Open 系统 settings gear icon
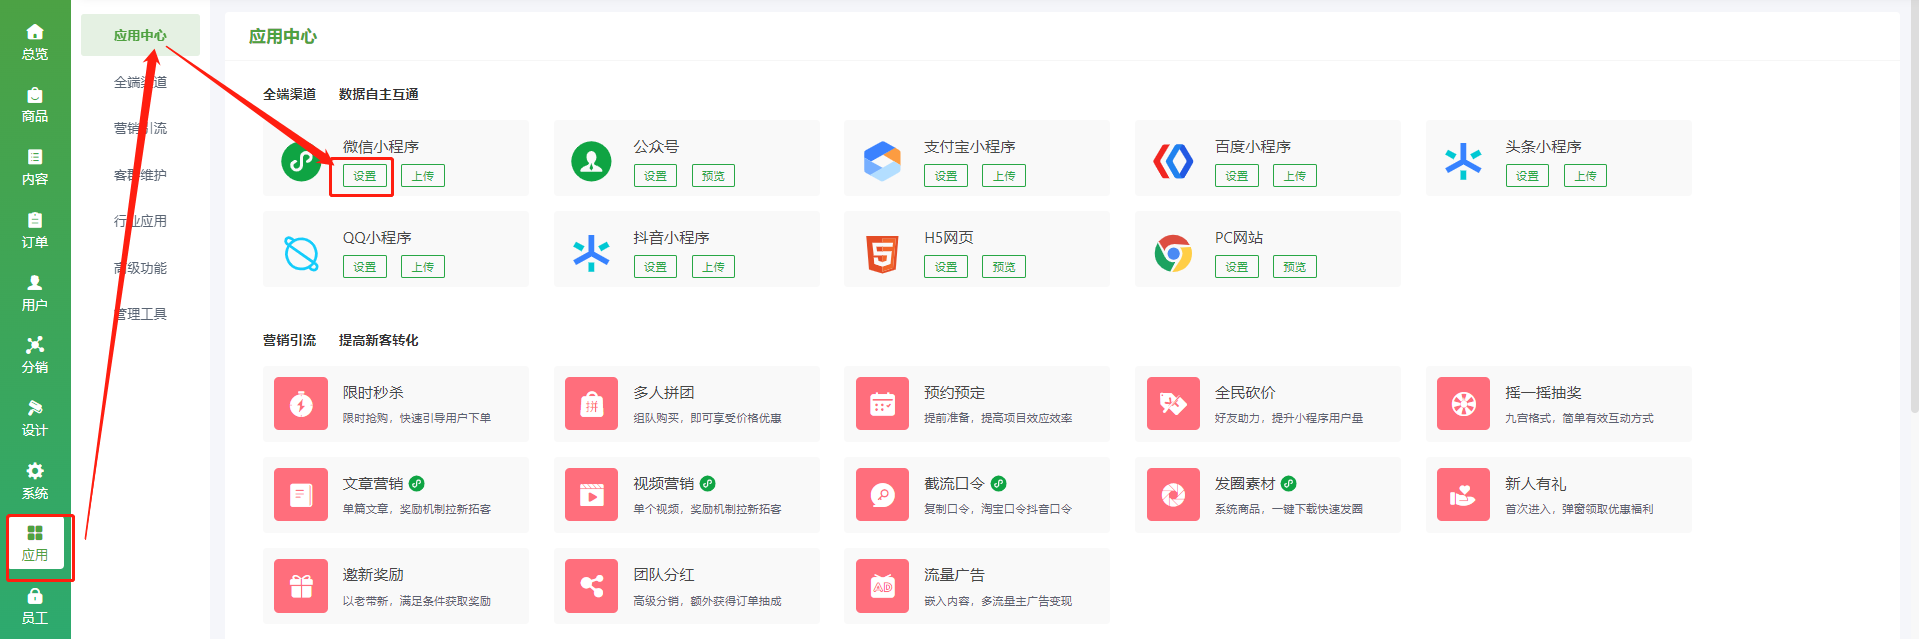 35,480
